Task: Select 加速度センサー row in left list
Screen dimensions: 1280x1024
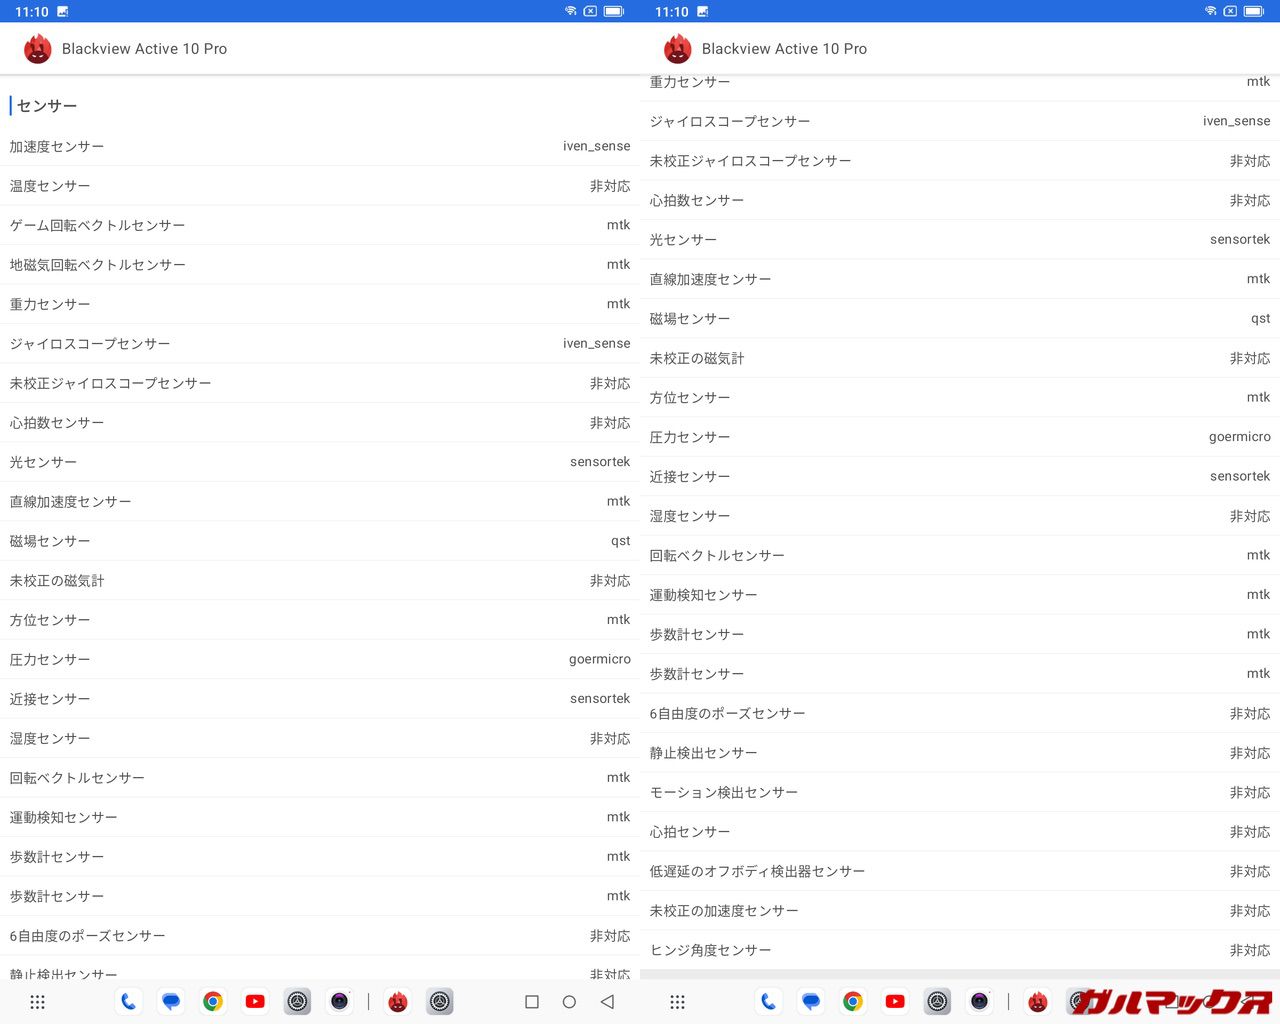Action: pyautogui.click(x=320, y=147)
